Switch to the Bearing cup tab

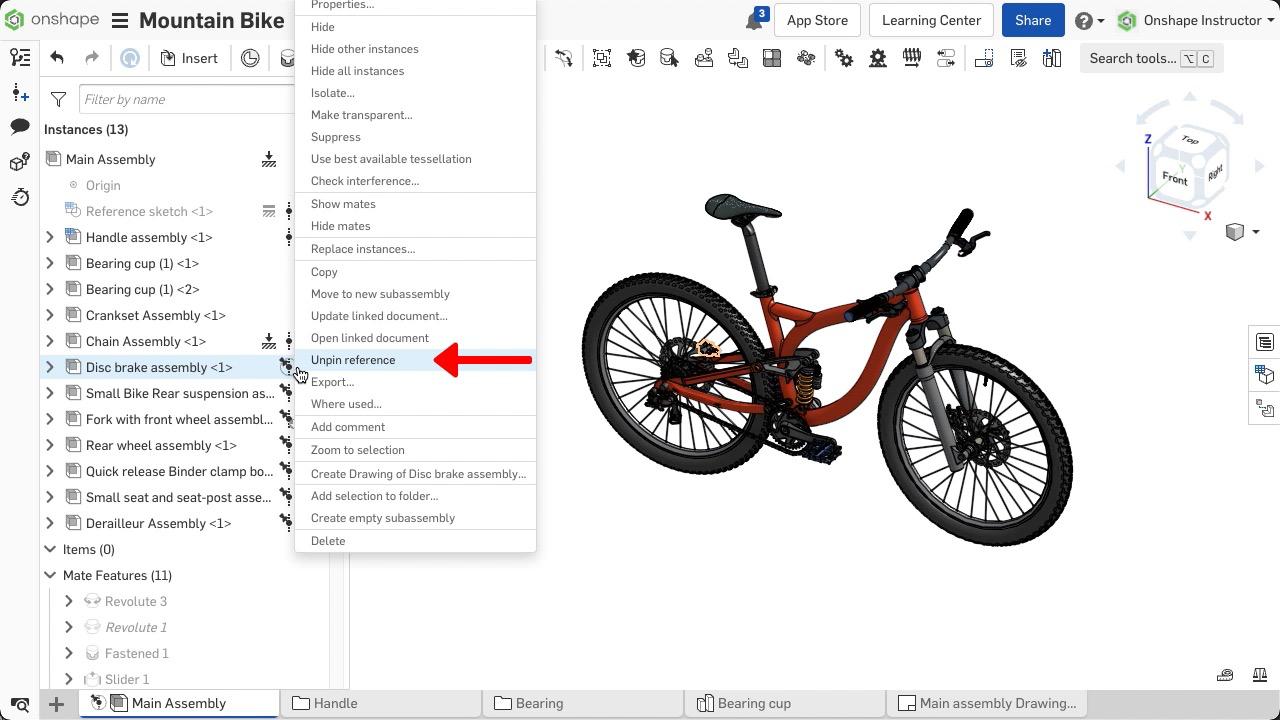click(753, 703)
